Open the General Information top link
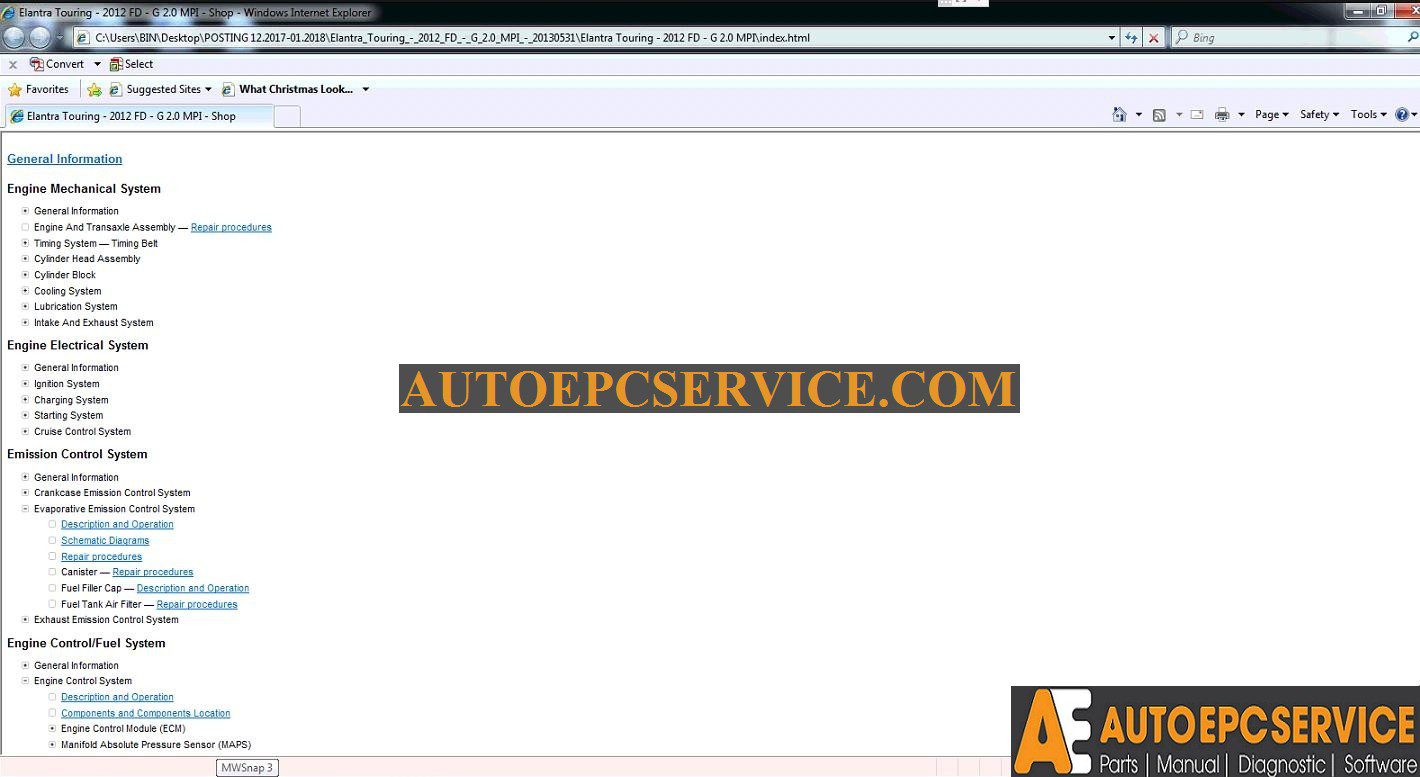 click(x=64, y=159)
